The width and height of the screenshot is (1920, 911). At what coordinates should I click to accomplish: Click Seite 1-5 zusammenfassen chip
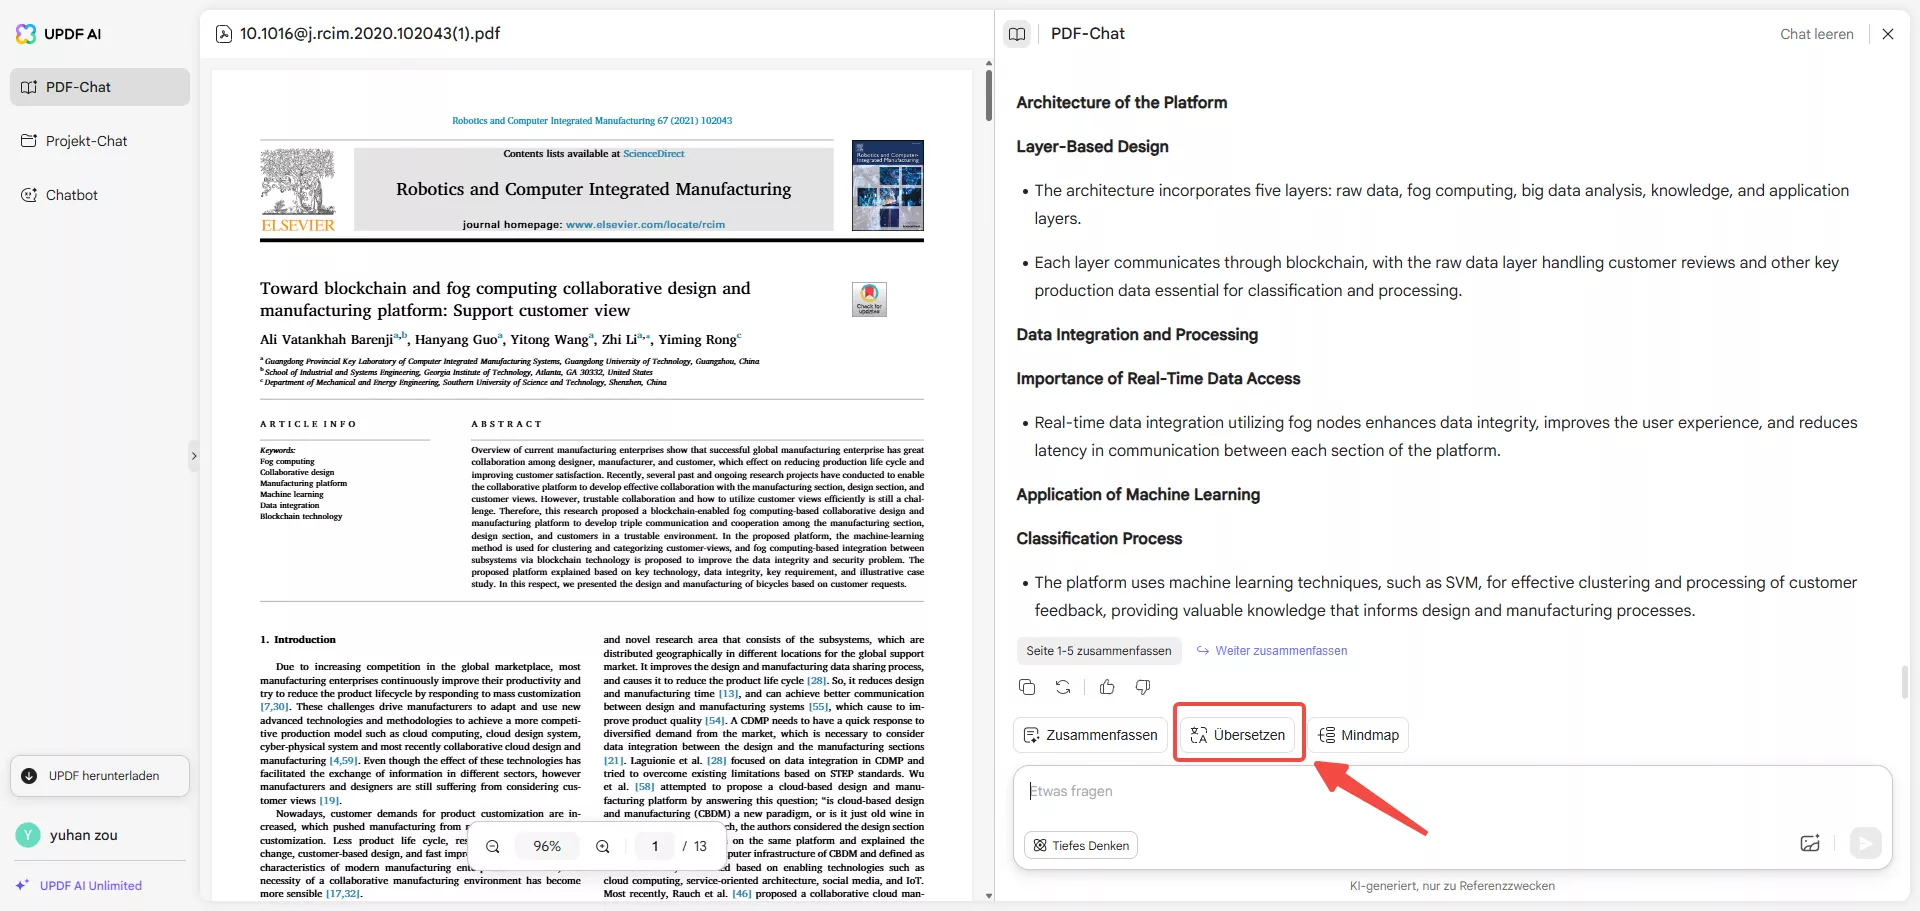pos(1099,651)
